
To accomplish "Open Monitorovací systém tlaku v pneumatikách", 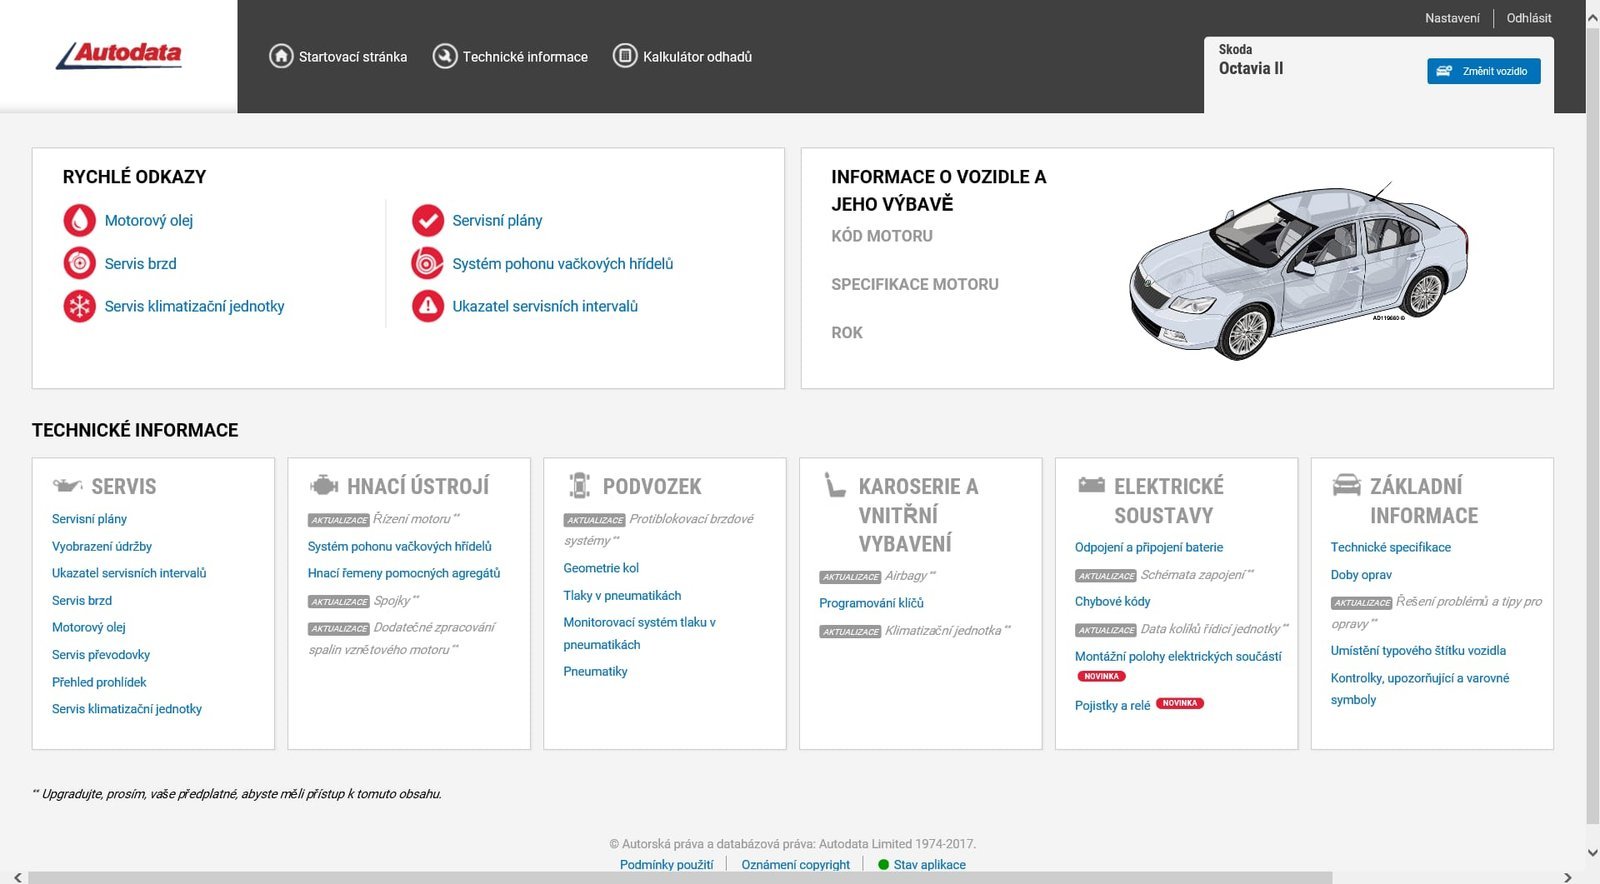I will [x=640, y=633].
